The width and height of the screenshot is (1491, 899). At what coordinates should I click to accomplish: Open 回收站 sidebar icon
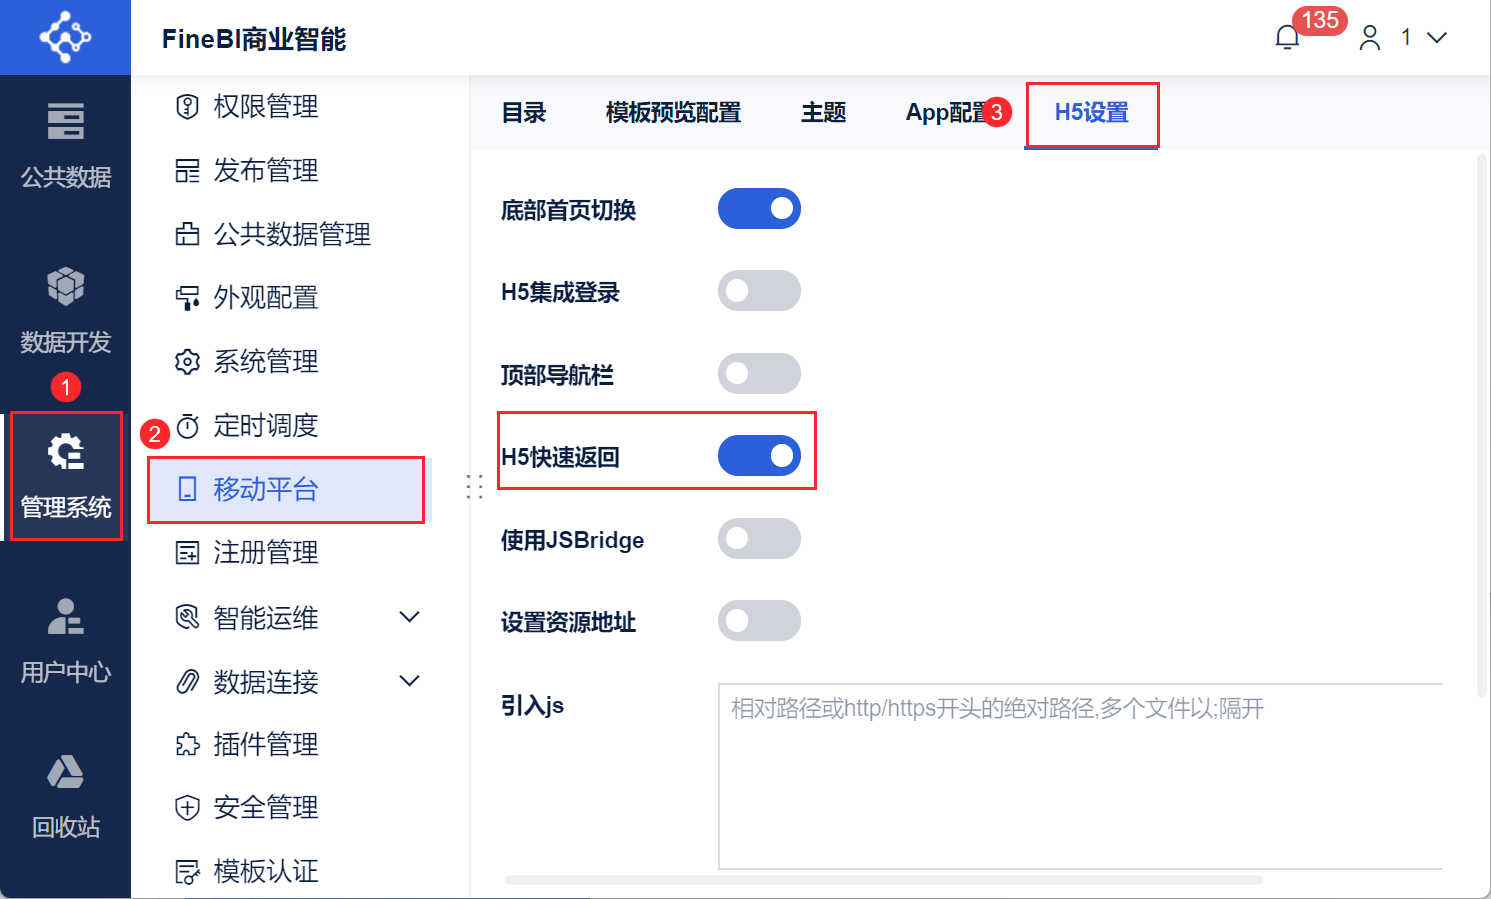click(x=65, y=796)
